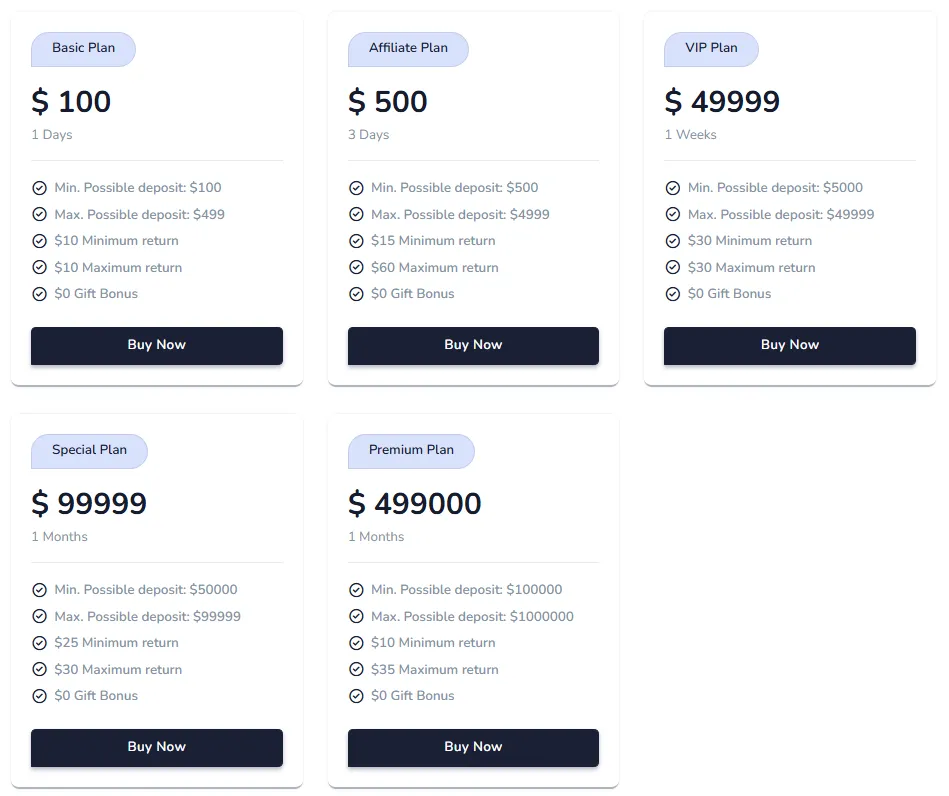
Task: Click the checkmark next to VIP Plan's Gift Bonus
Action: pos(673,293)
